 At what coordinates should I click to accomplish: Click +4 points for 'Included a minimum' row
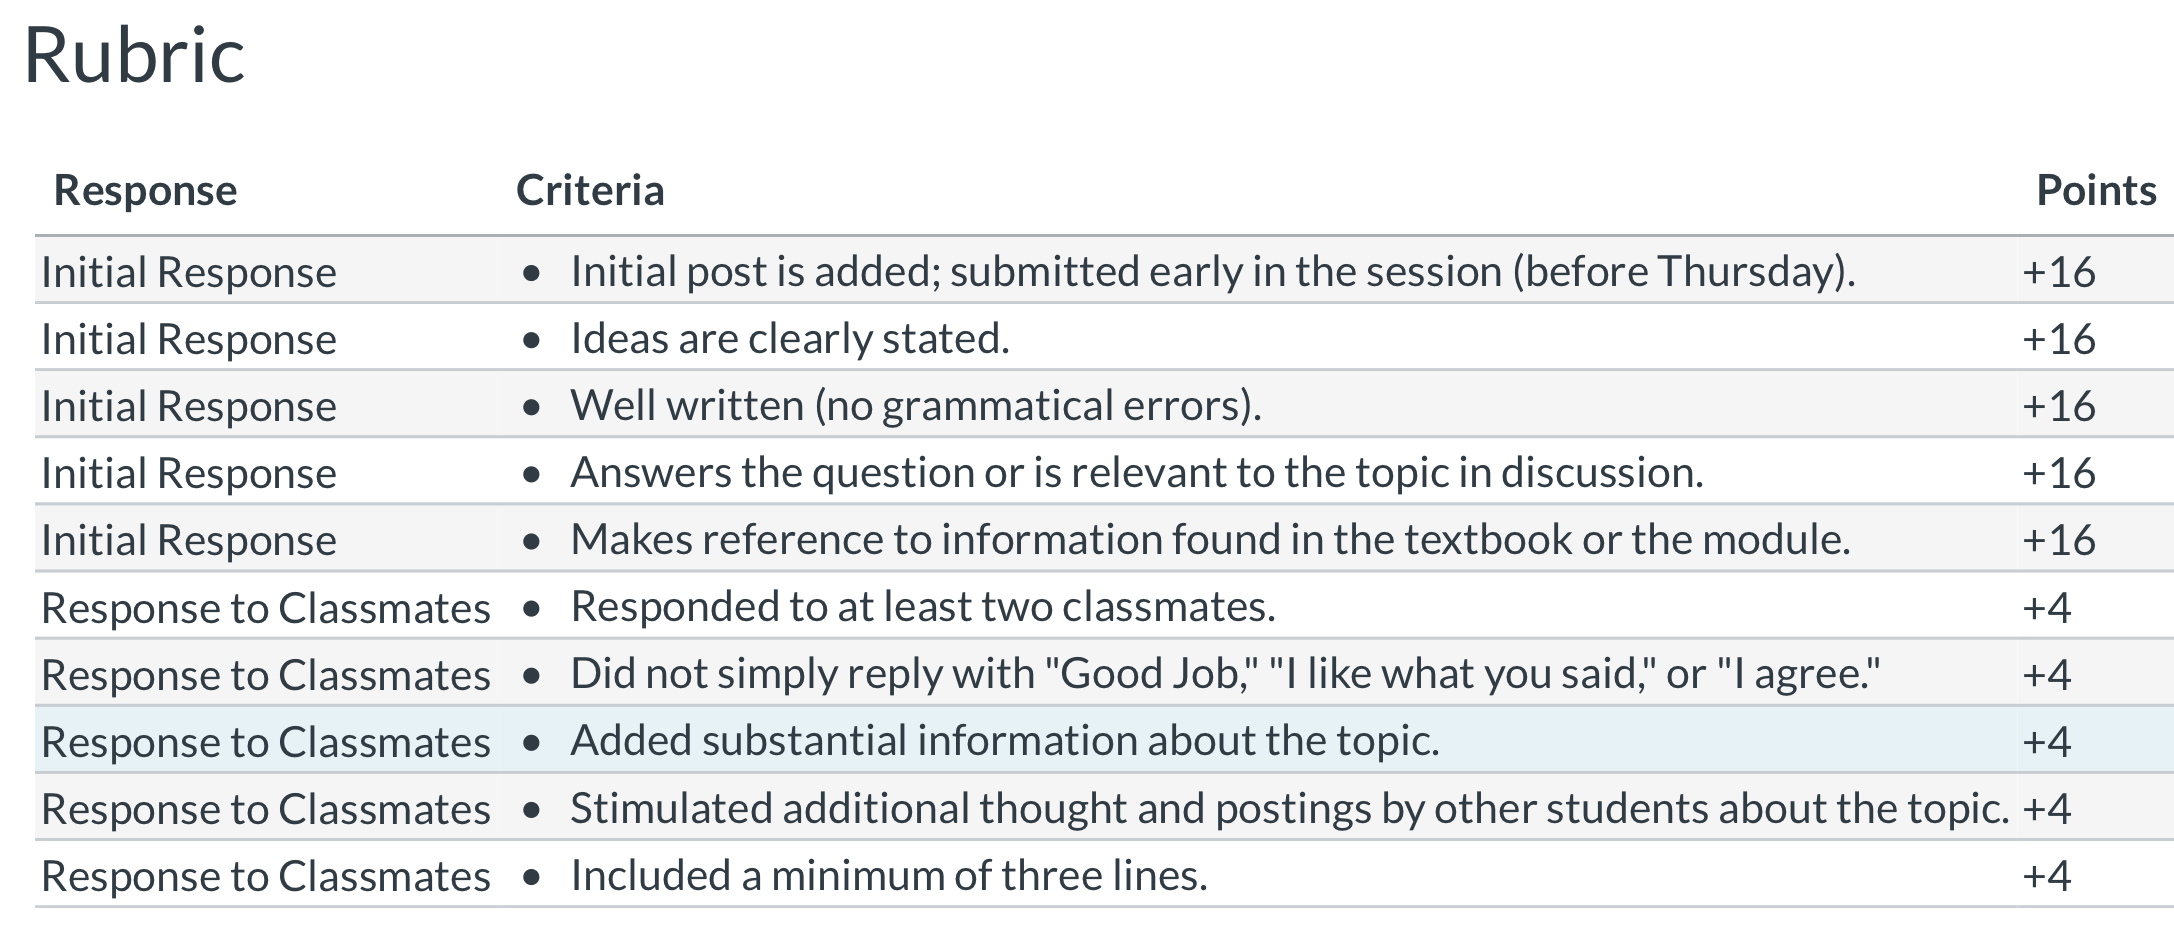pyautogui.click(x=2046, y=876)
